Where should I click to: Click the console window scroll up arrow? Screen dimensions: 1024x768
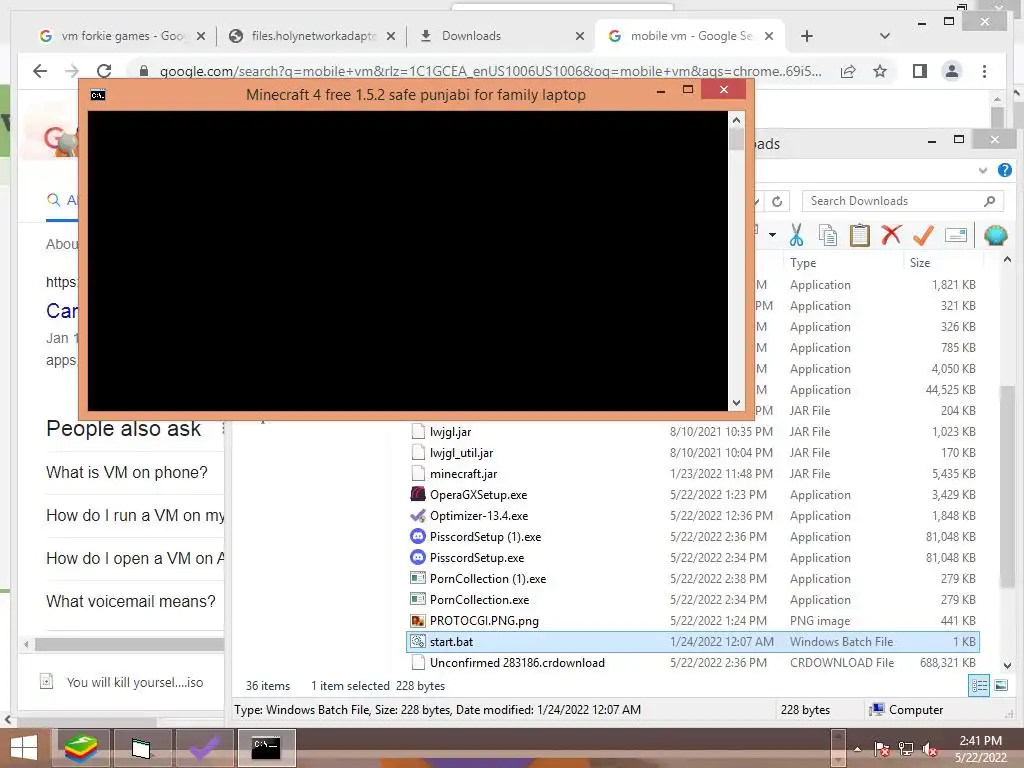736,120
